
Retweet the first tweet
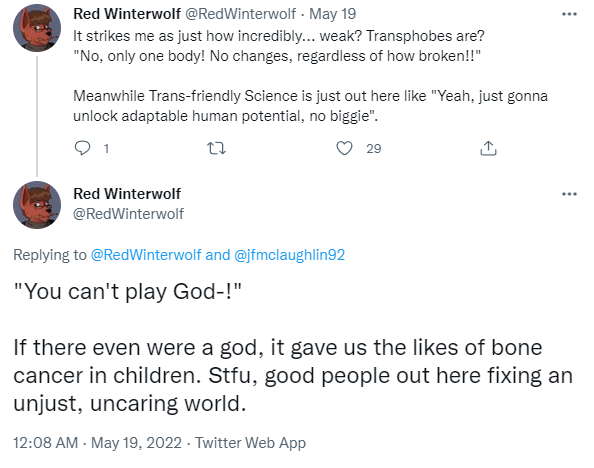(x=216, y=148)
